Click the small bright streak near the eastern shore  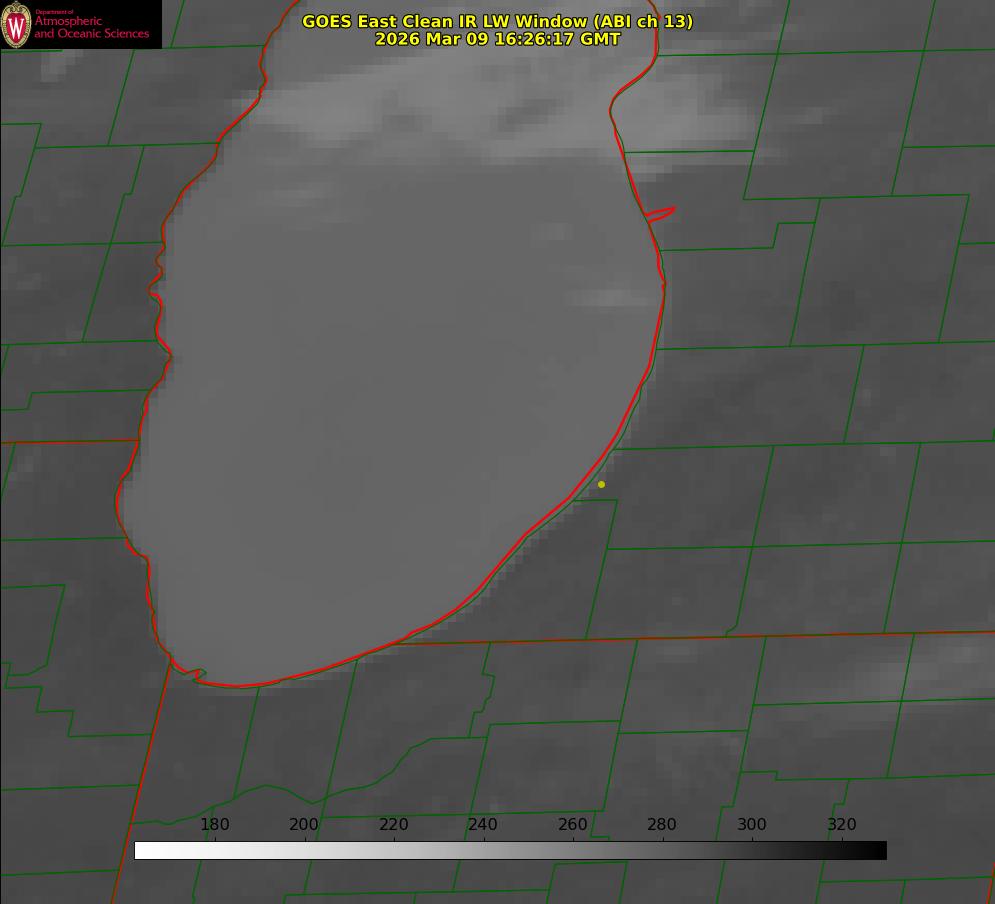608,297
